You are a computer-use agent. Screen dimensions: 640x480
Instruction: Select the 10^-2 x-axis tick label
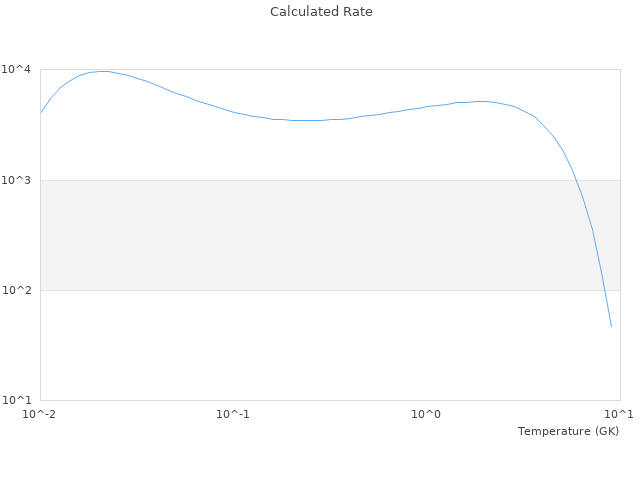tap(40, 414)
